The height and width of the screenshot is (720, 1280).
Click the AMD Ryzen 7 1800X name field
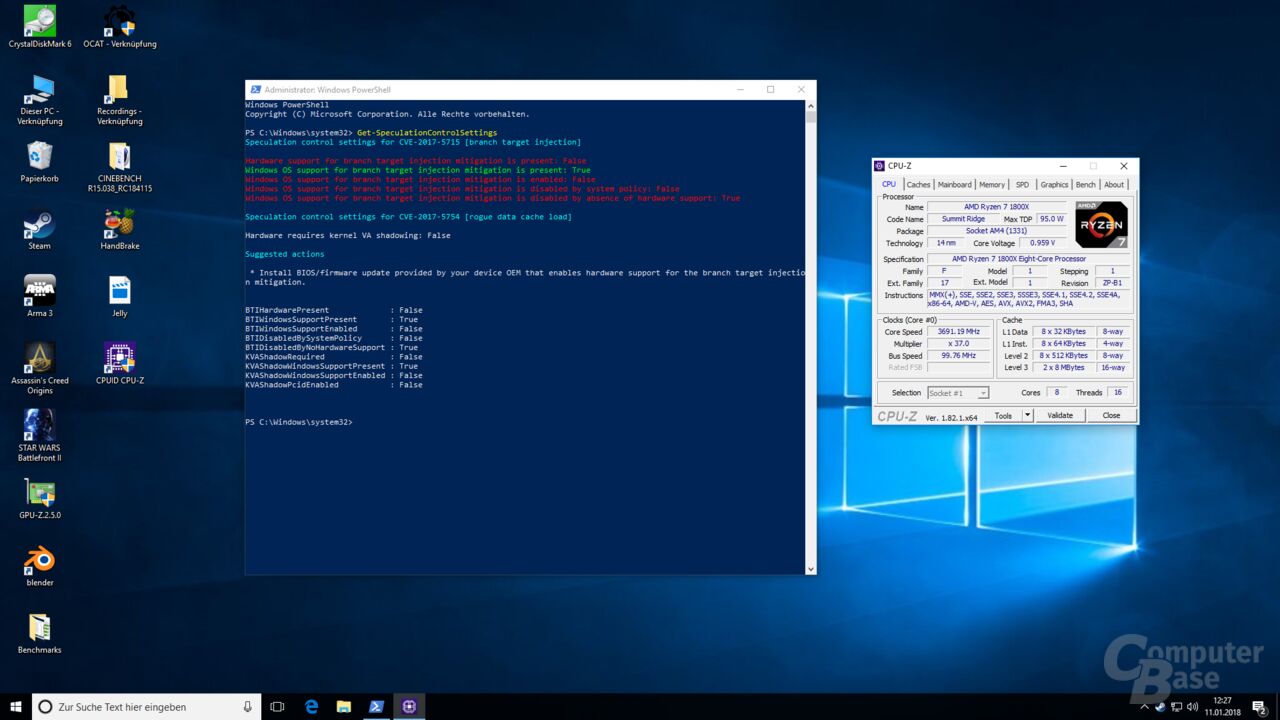[x=996, y=207]
